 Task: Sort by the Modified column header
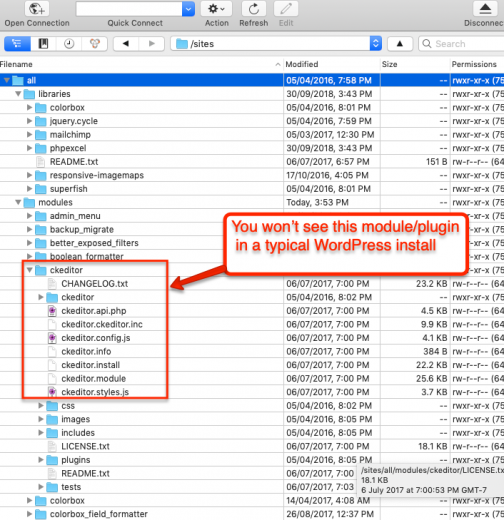(x=302, y=64)
